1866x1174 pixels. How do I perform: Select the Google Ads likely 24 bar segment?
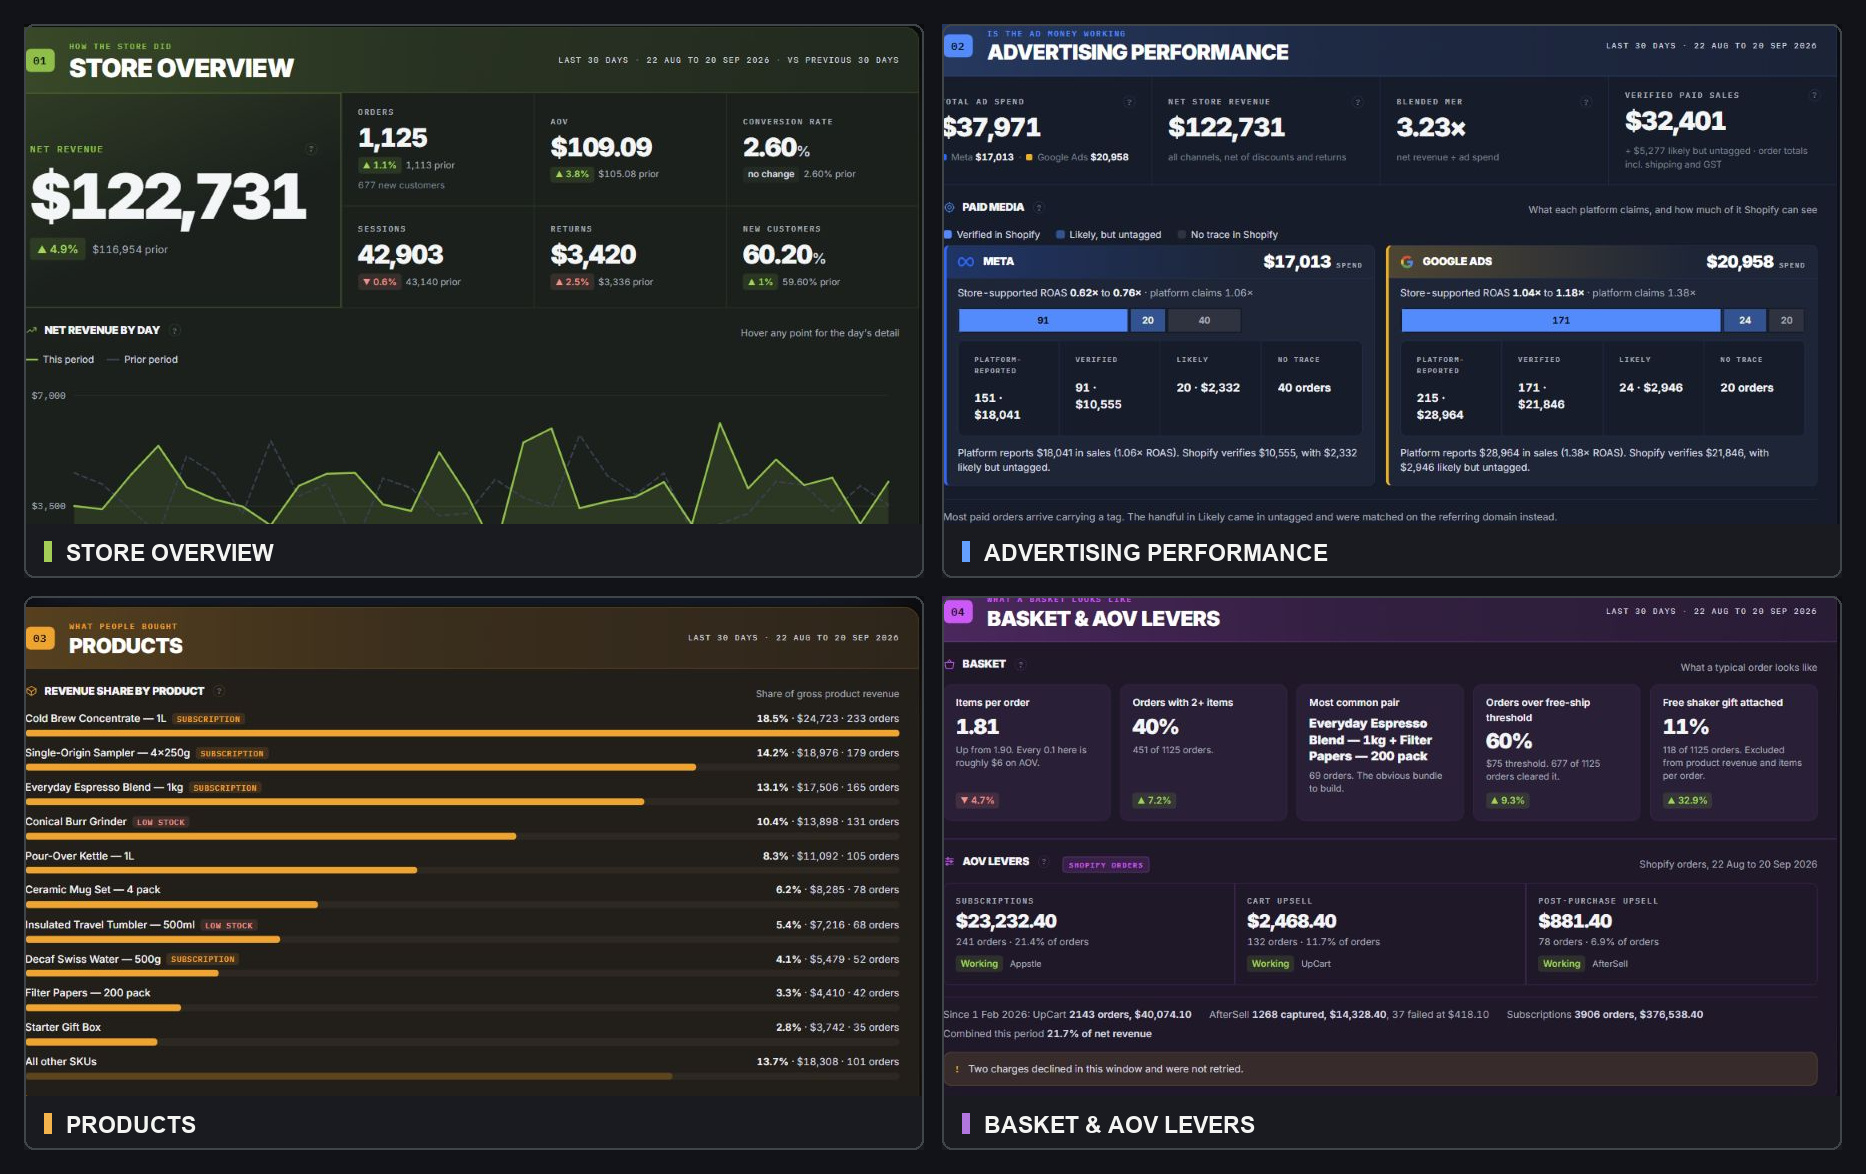coord(1745,320)
